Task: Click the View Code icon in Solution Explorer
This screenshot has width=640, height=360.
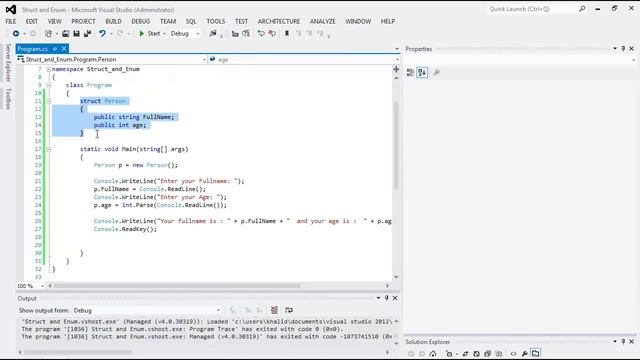Action: tap(513, 353)
